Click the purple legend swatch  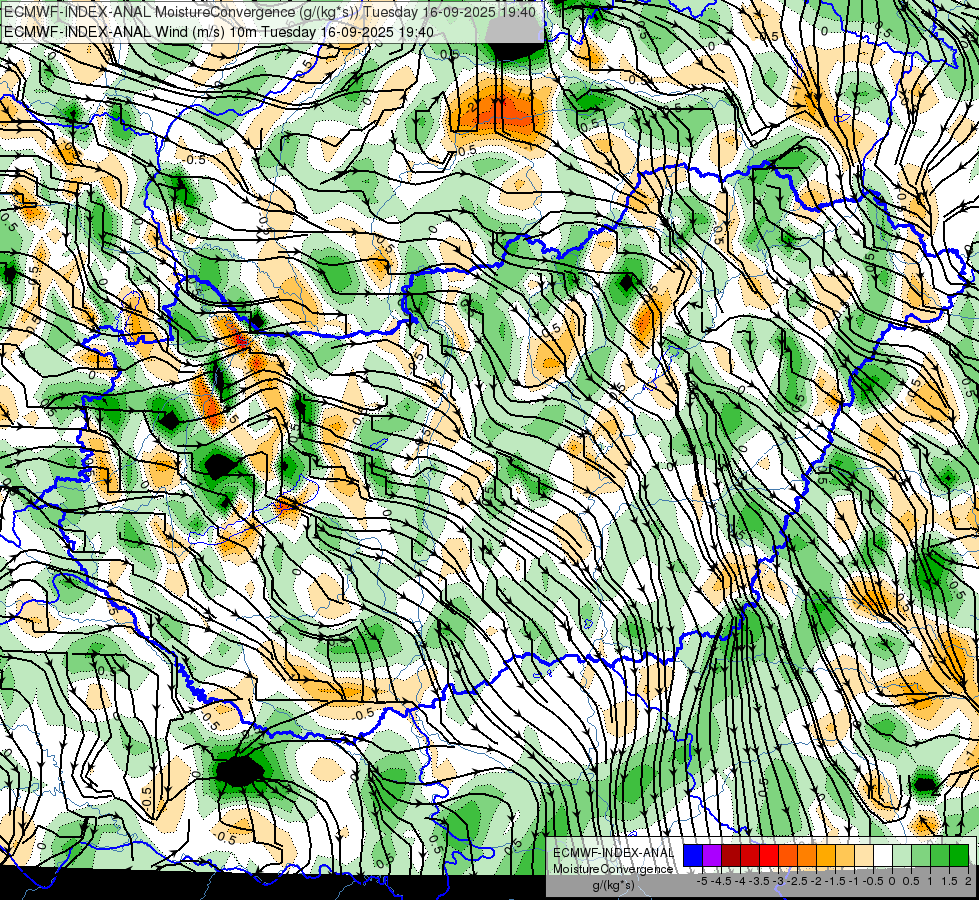[712, 856]
